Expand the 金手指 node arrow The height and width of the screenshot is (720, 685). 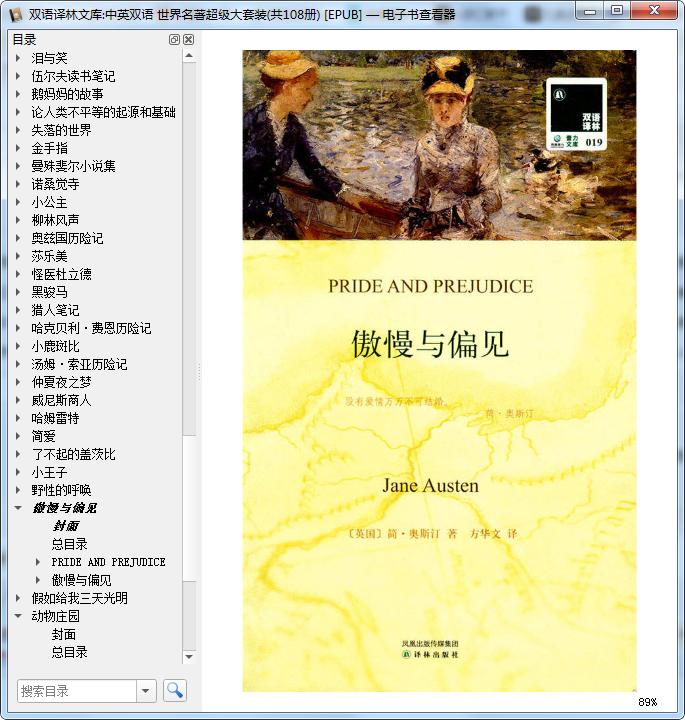pos(18,148)
